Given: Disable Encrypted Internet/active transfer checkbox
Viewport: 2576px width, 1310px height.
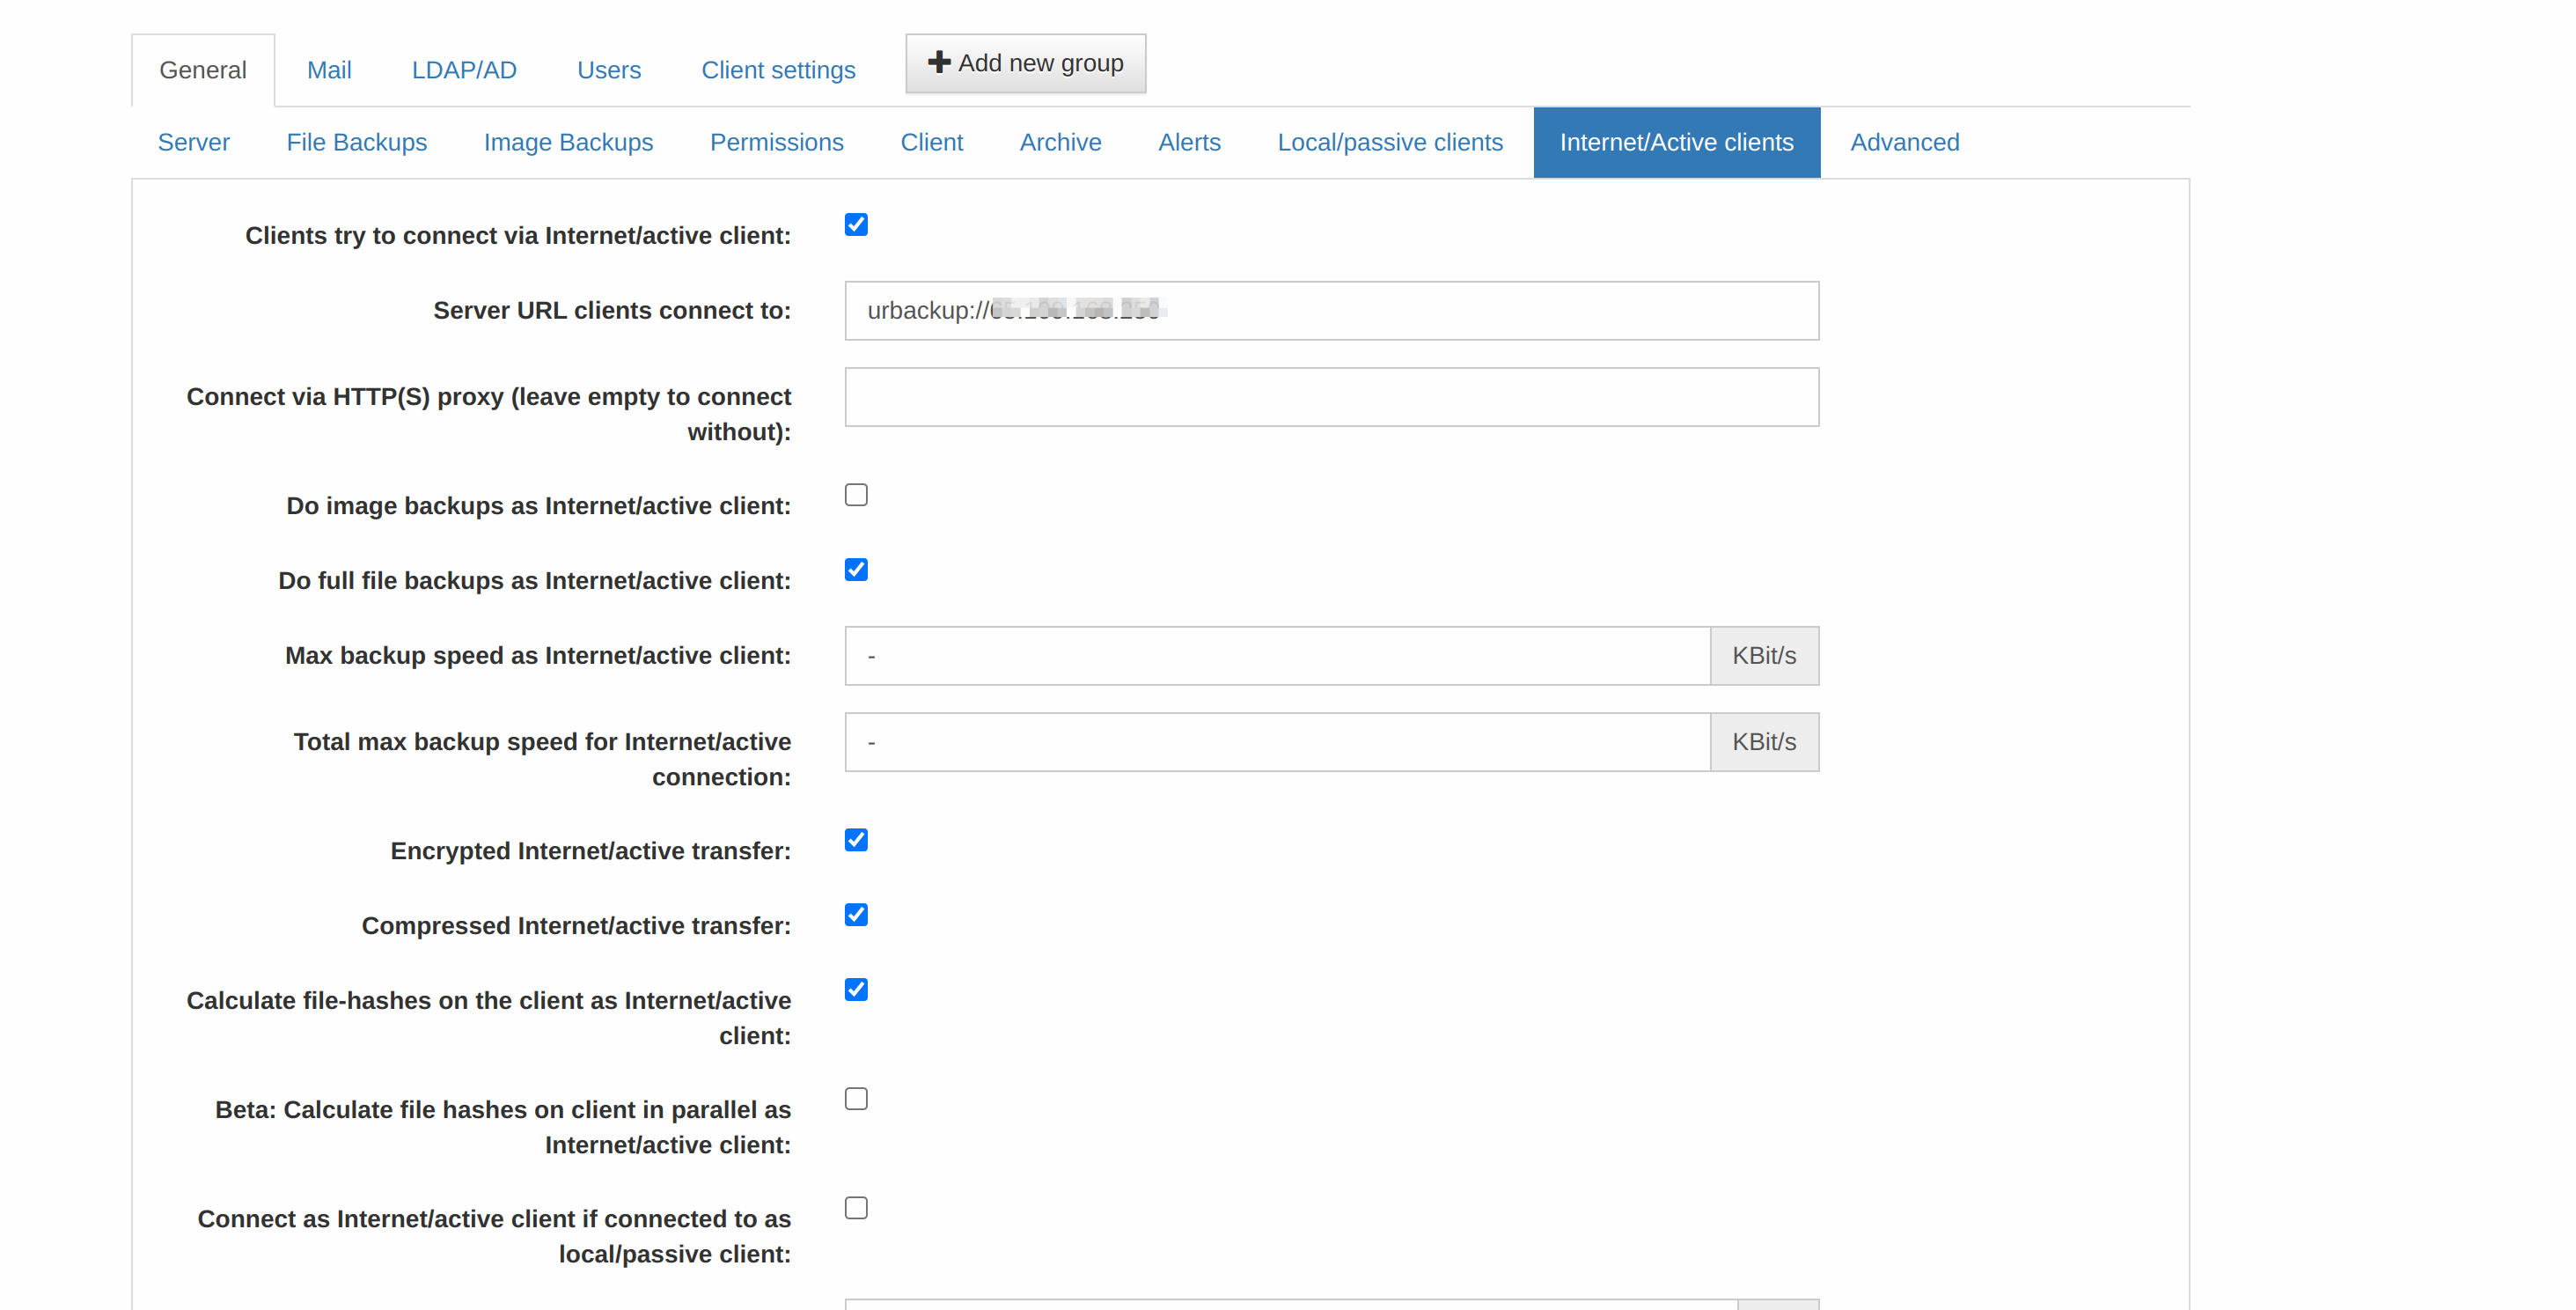Looking at the screenshot, I should [856, 840].
